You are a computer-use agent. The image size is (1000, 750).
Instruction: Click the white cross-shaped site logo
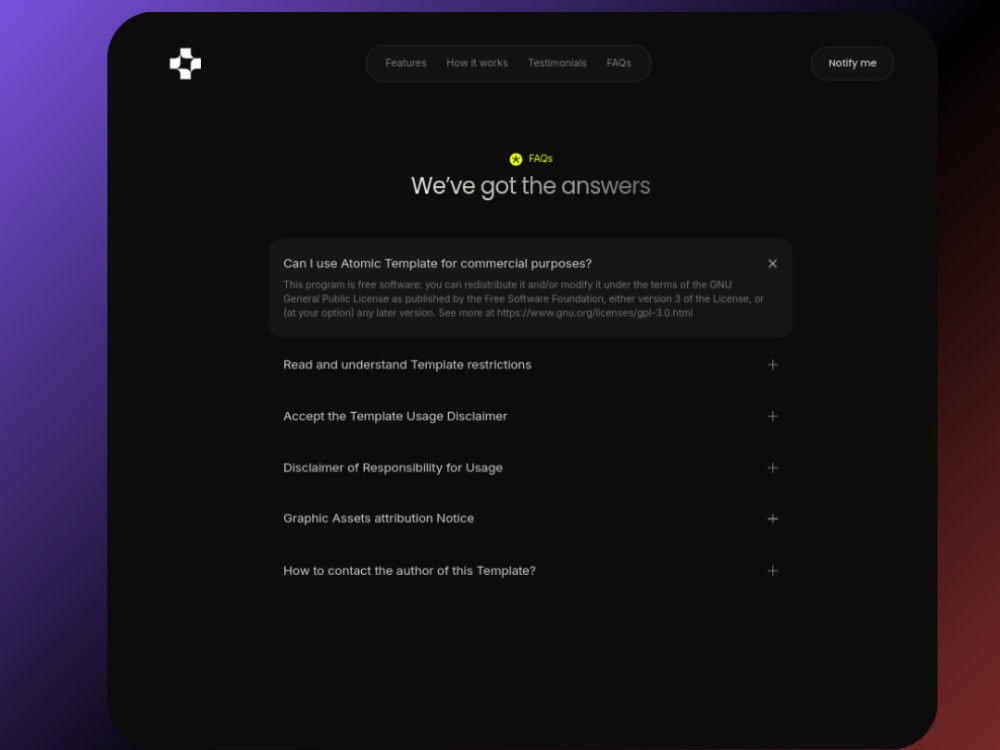pyautogui.click(x=185, y=63)
